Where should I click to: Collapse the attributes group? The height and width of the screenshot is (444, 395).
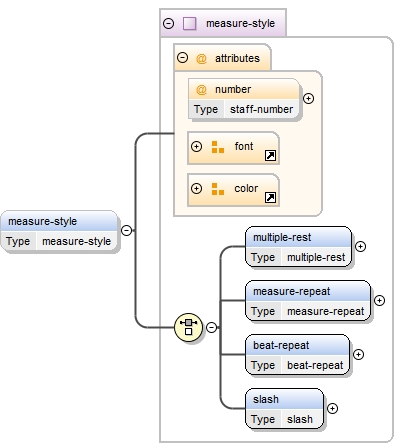click(182, 58)
